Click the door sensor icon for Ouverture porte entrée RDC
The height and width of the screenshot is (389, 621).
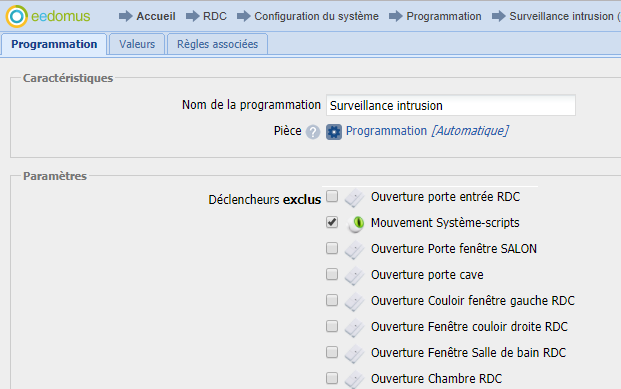click(354, 197)
